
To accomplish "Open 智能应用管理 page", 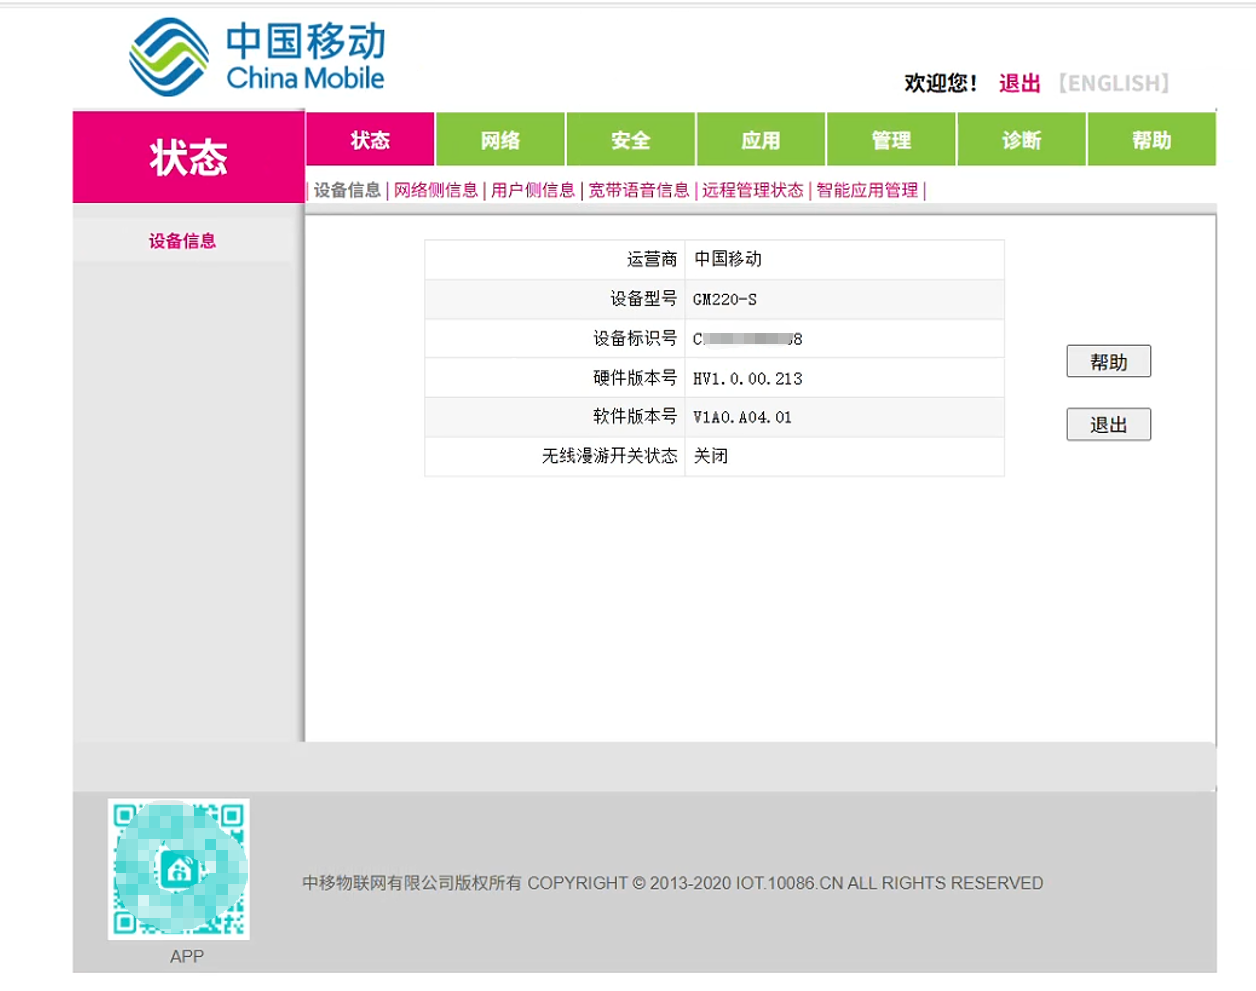I will click(867, 190).
